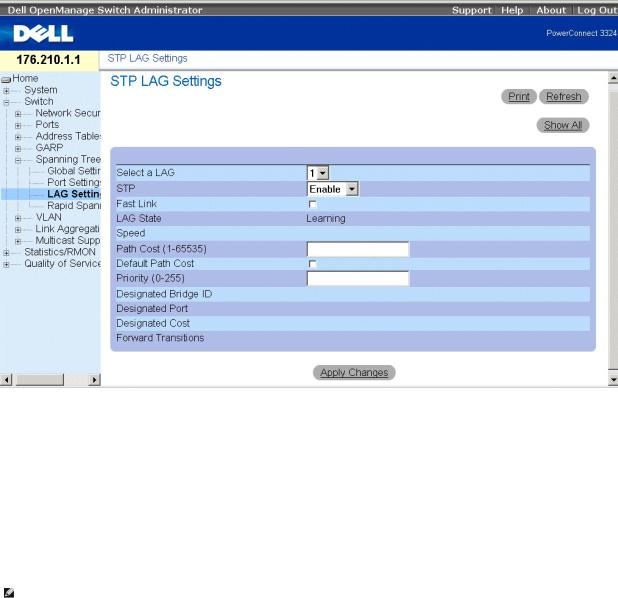Click the PowerConnect 3324 label
618x598 pixels.
[x=581, y=33]
